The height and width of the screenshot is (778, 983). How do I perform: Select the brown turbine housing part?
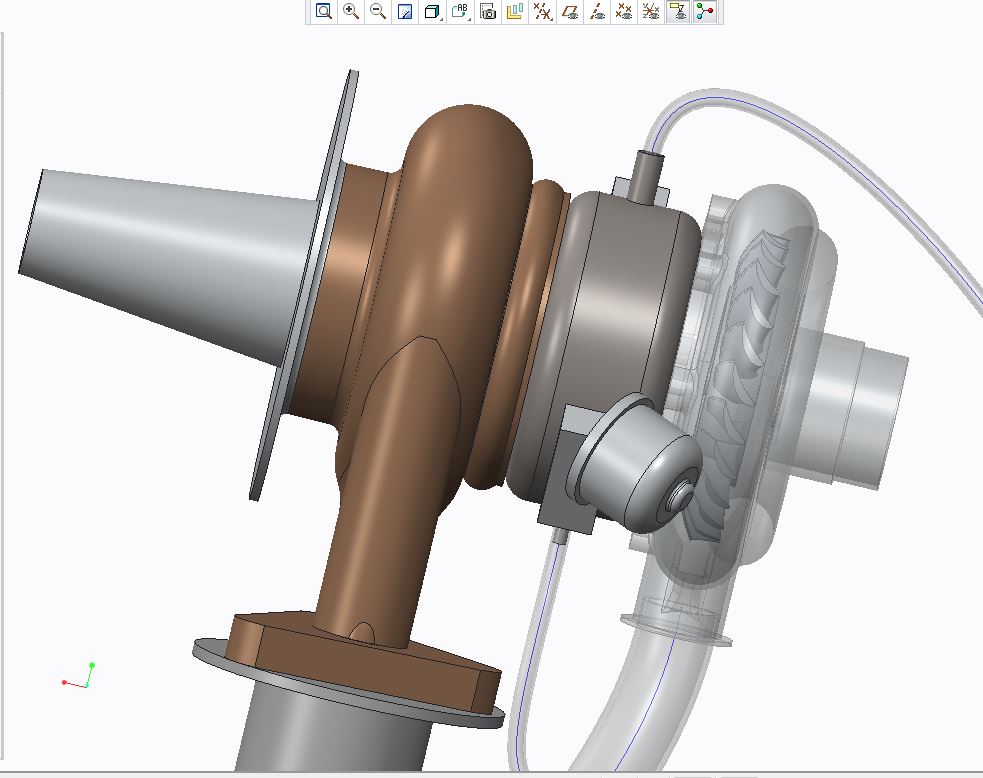464,251
